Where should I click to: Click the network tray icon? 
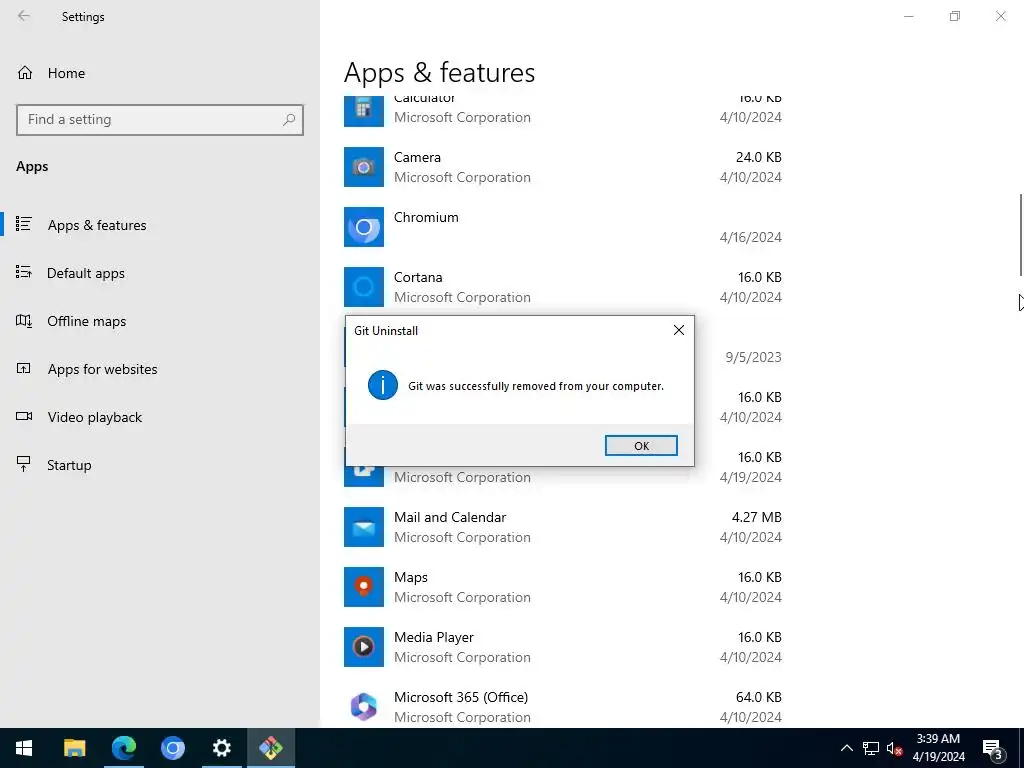(x=871, y=748)
